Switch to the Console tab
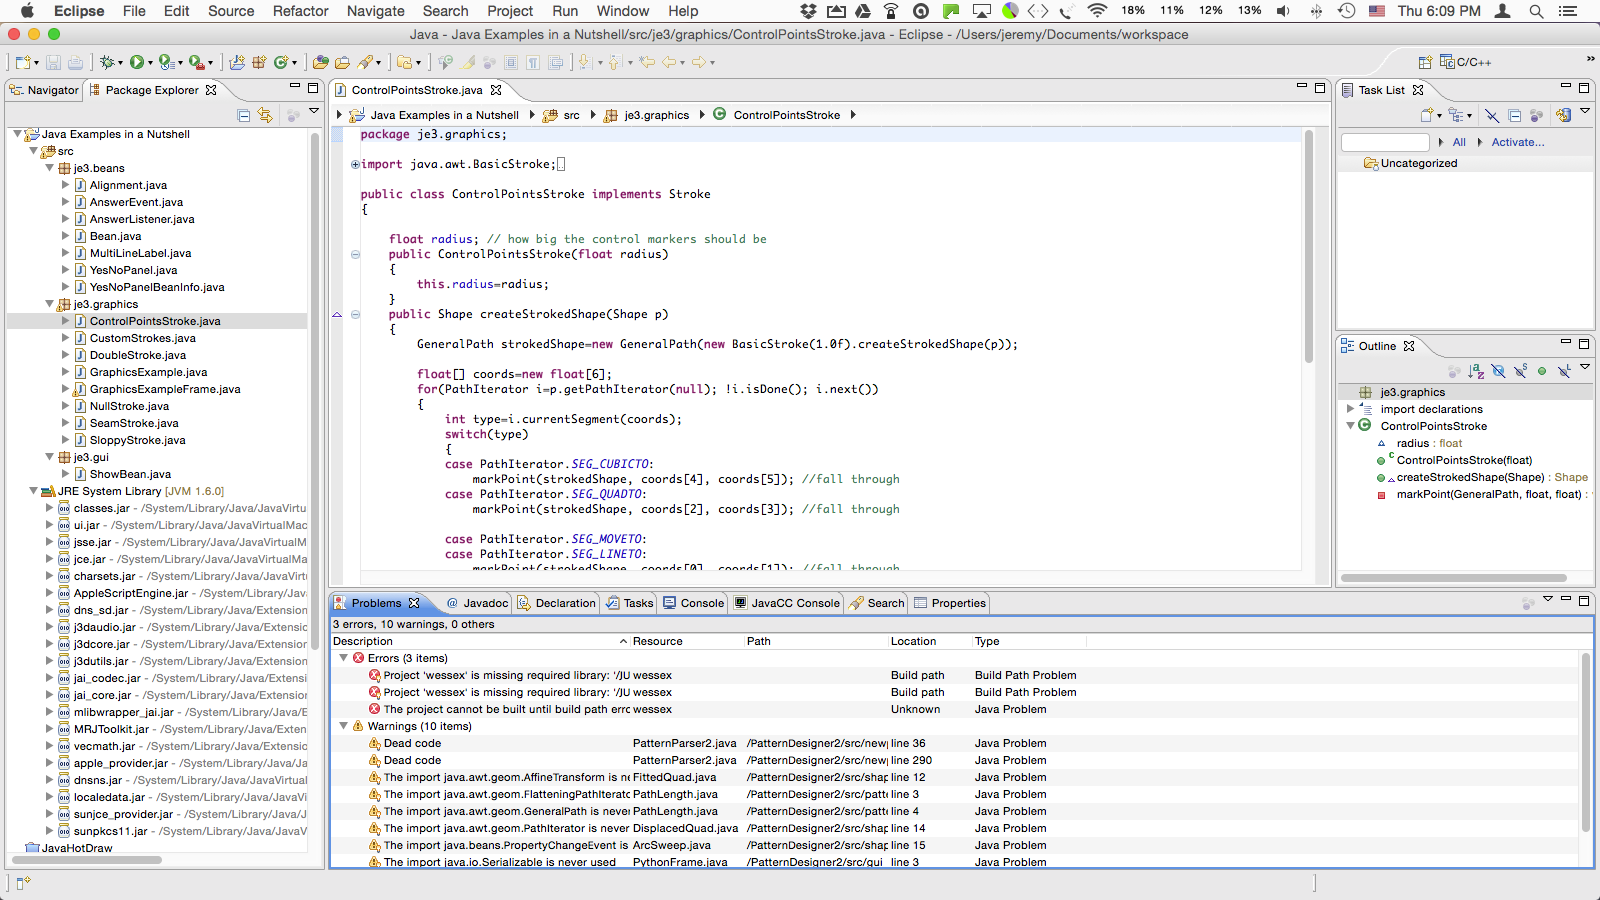 click(x=693, y=603)
